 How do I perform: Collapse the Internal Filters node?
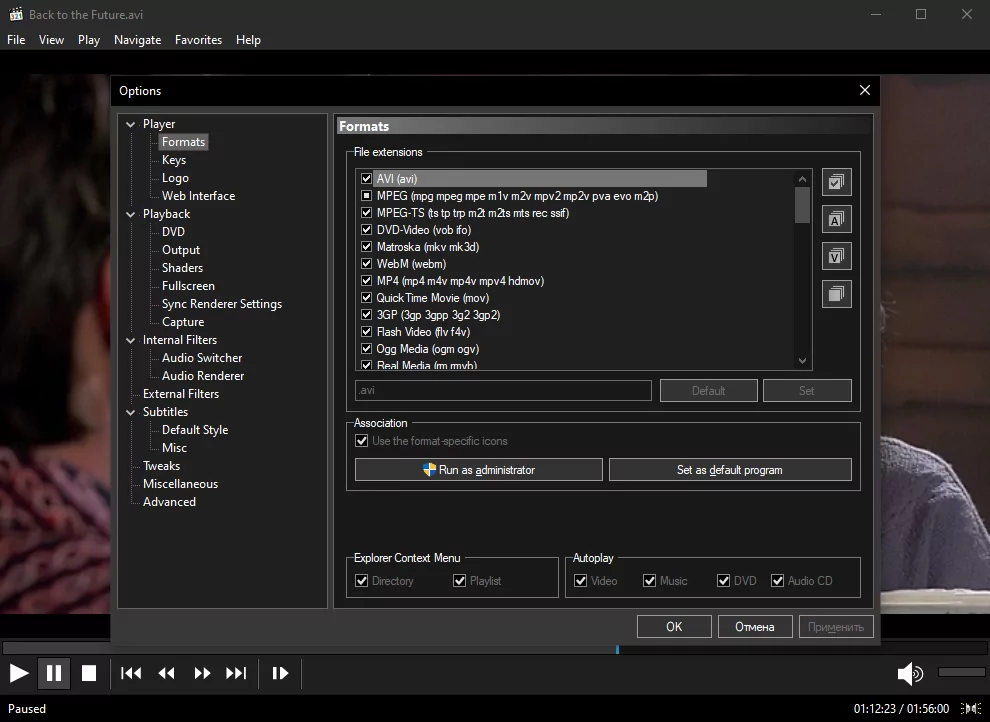coord(131,340)
